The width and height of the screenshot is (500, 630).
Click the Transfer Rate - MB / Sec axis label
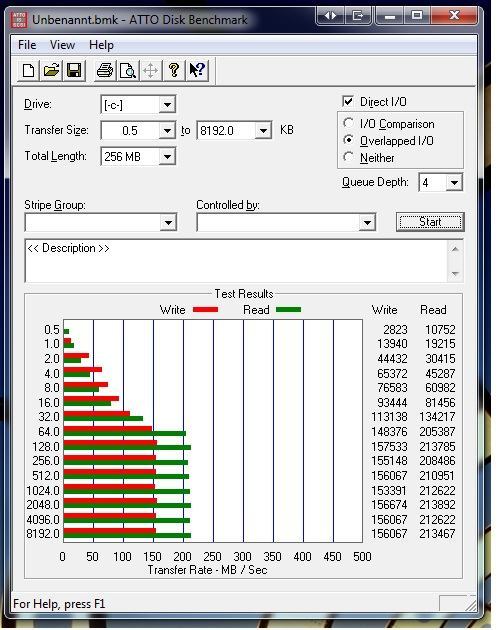point(207,570)
